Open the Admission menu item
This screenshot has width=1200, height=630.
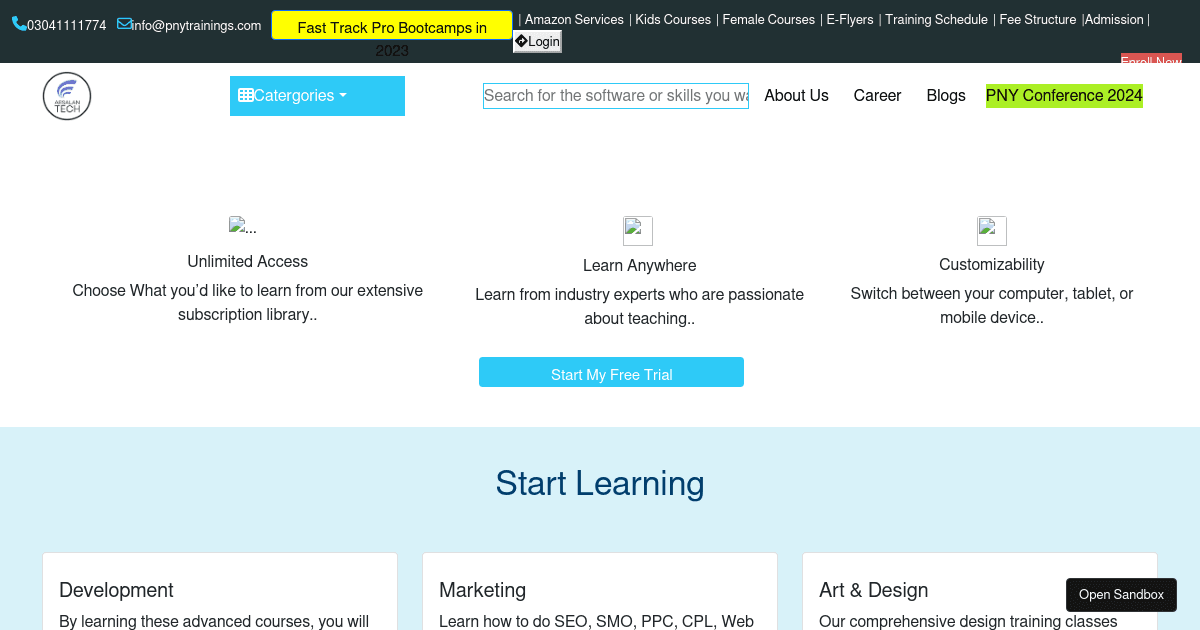(1113, 19)
